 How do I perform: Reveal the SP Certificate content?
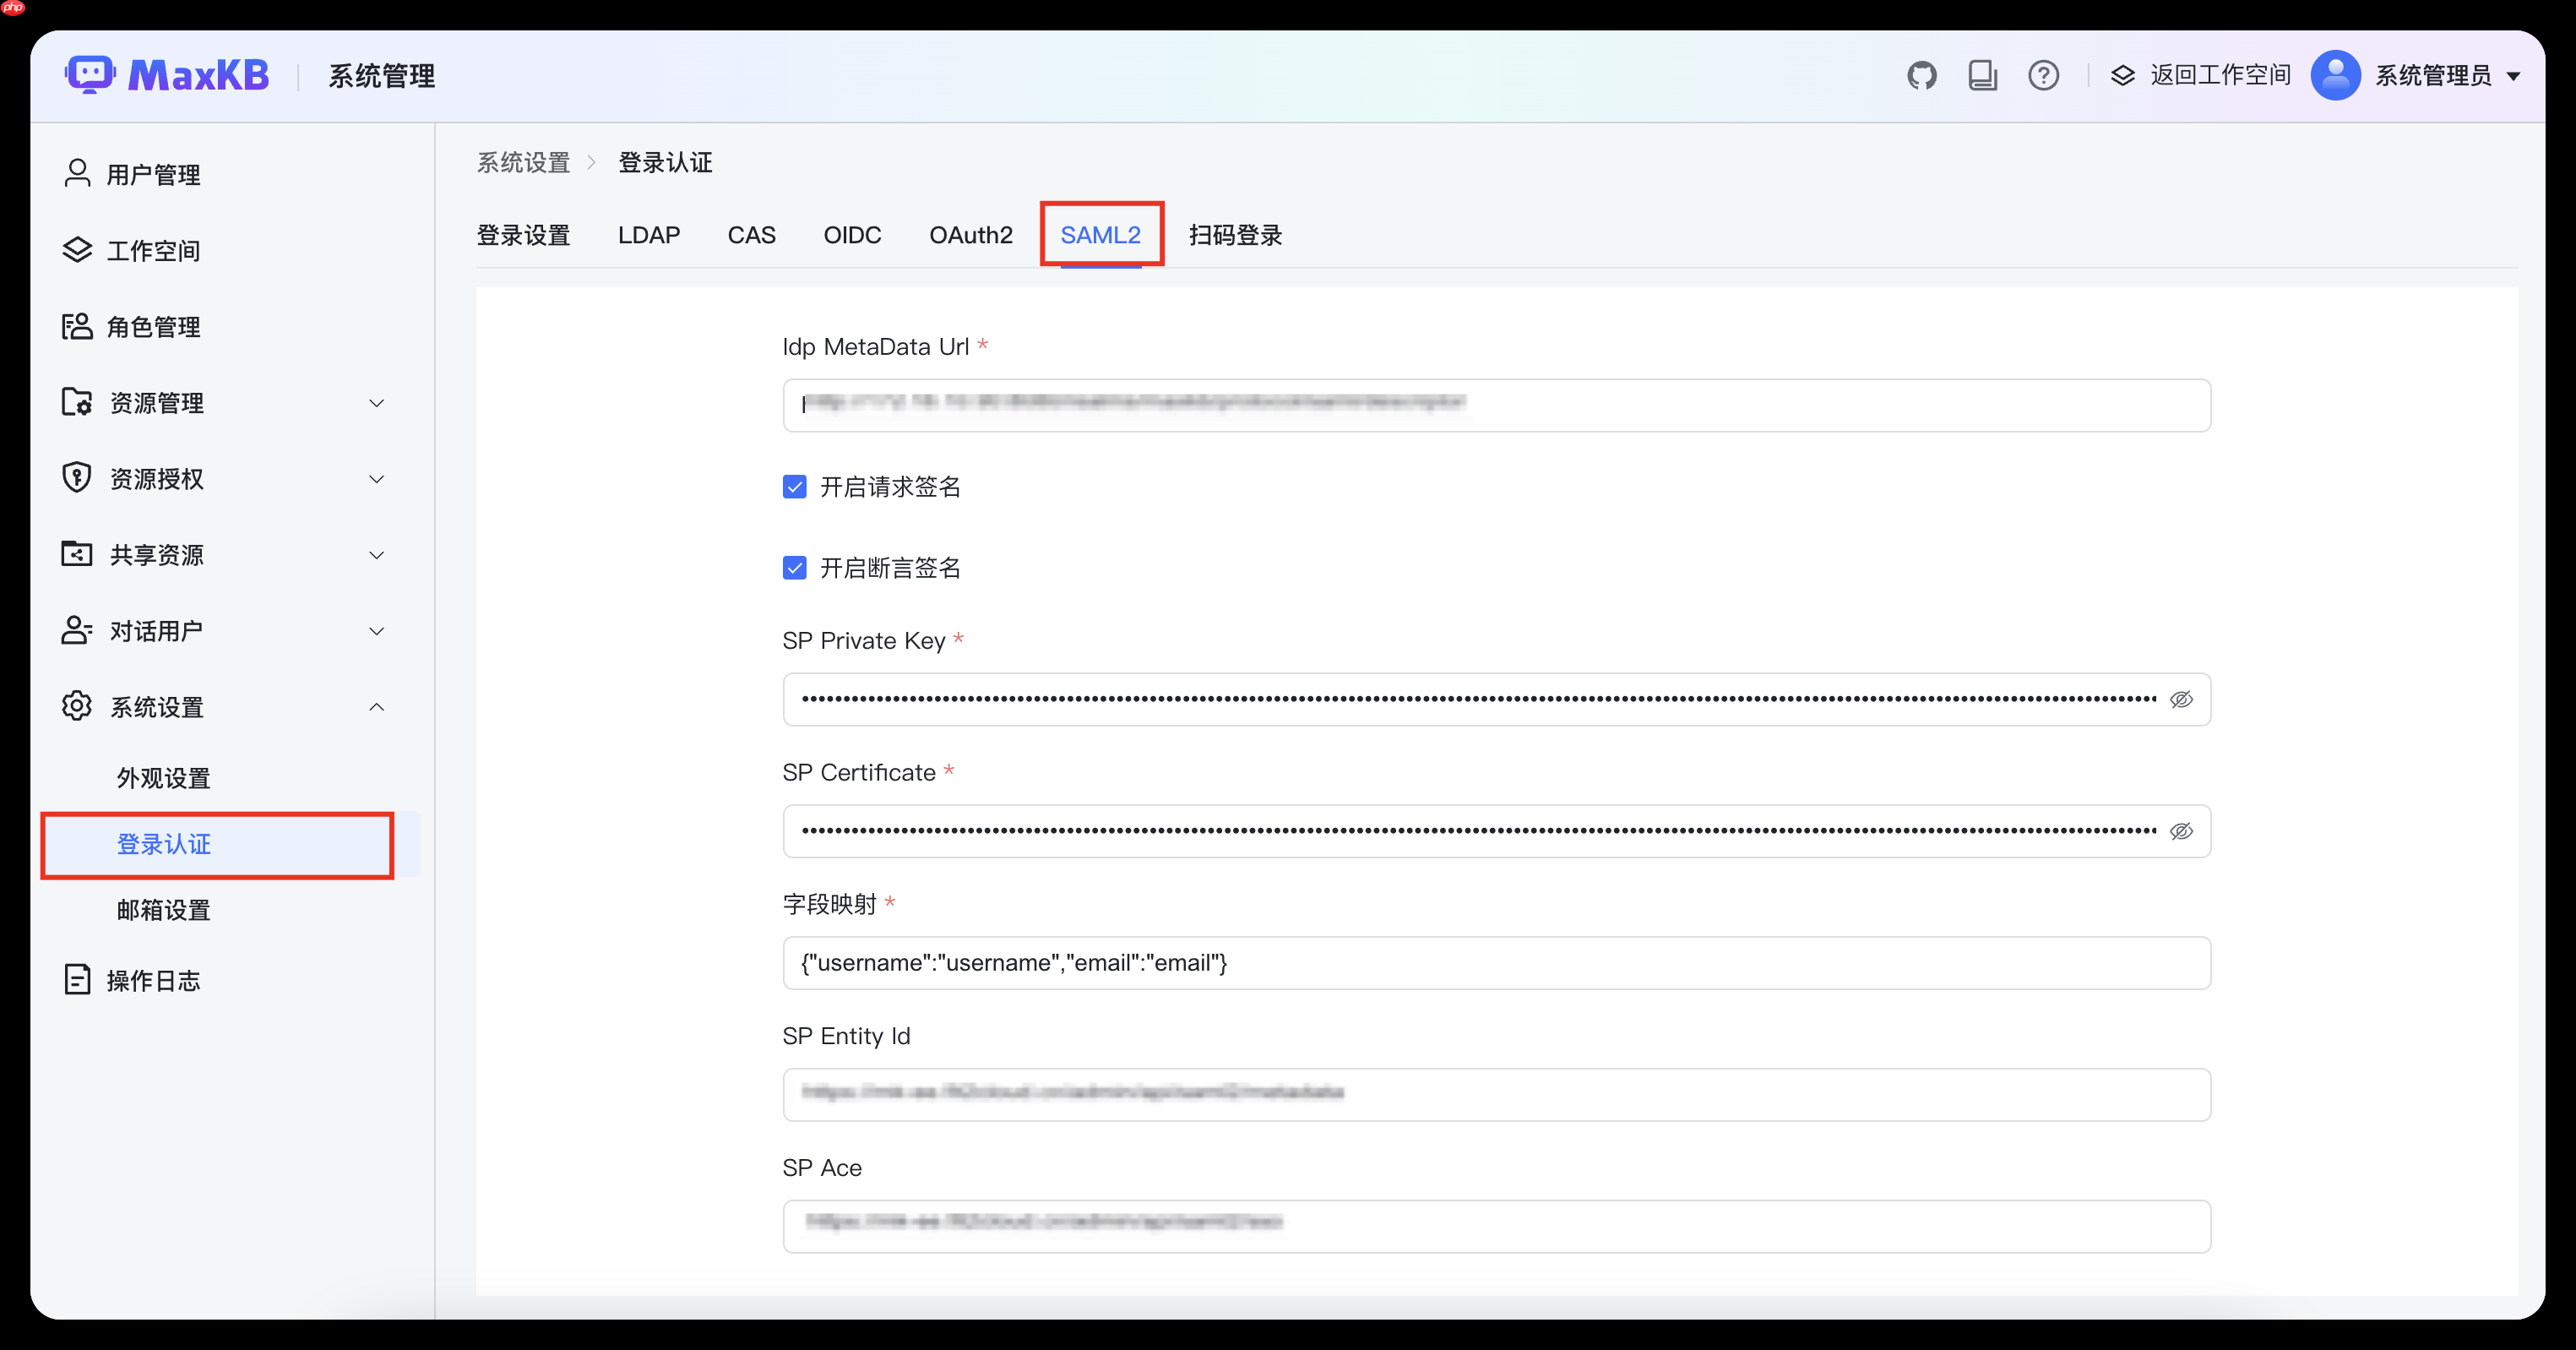pos(2182,831)
